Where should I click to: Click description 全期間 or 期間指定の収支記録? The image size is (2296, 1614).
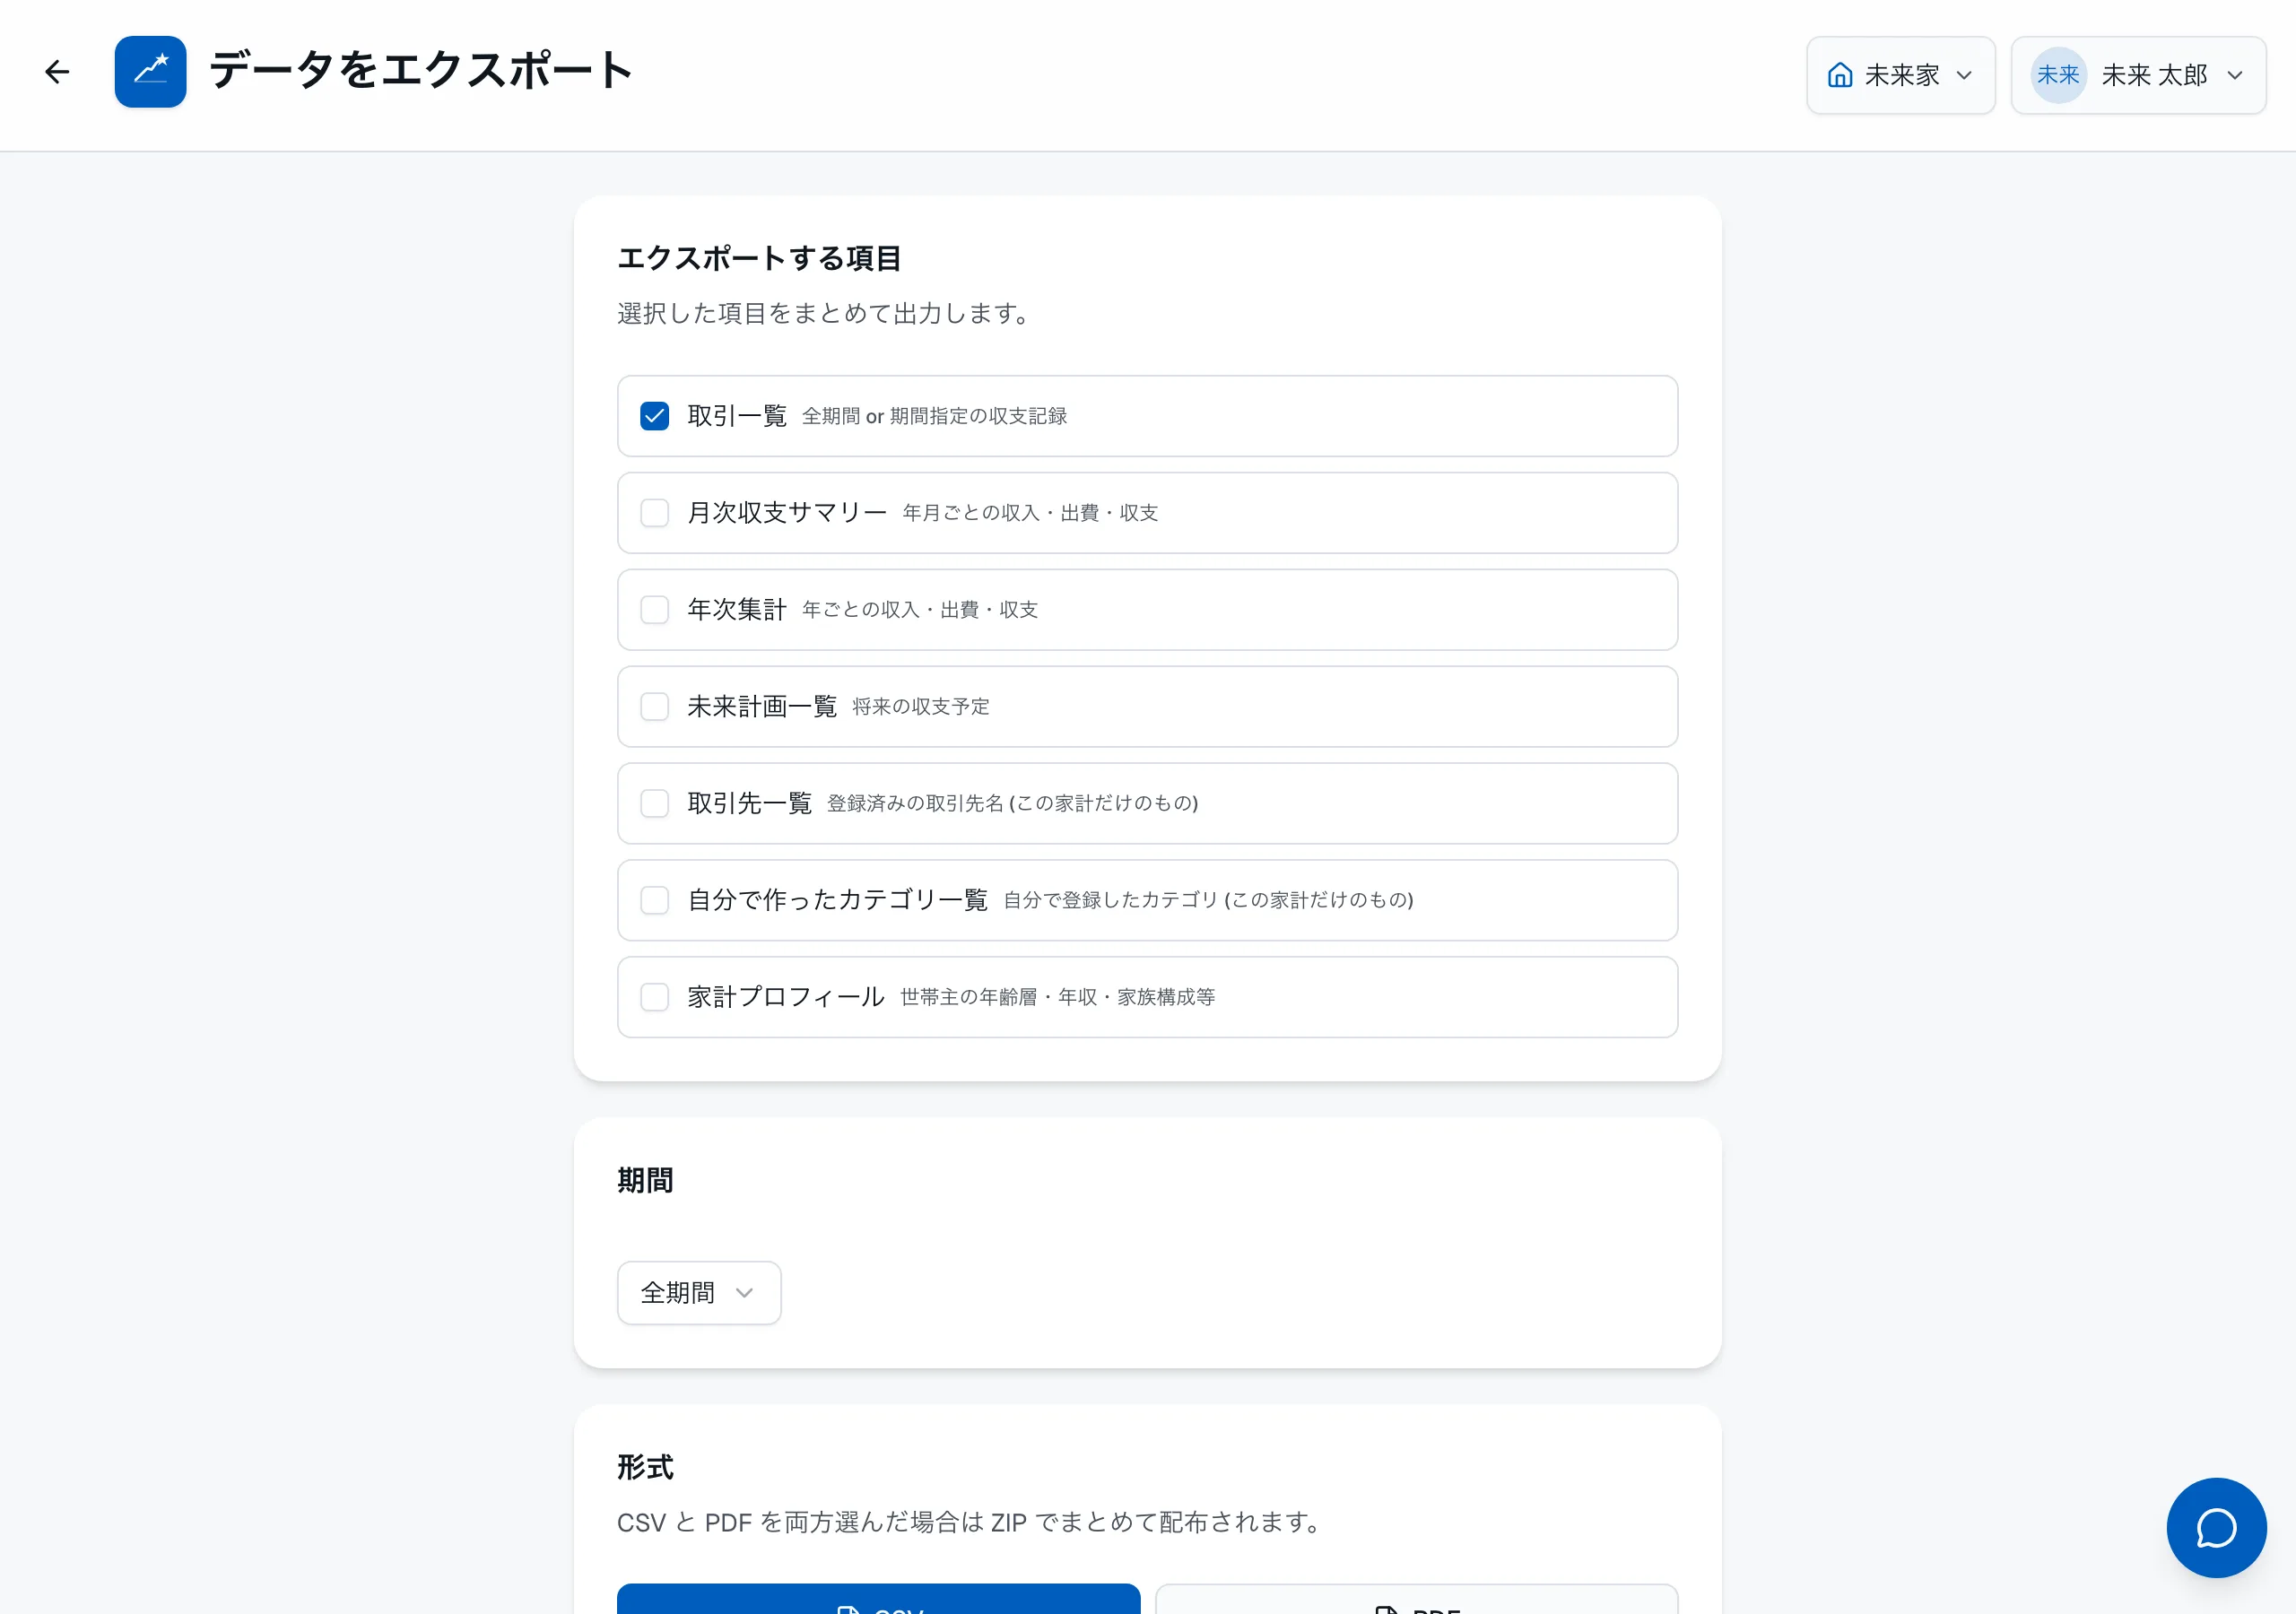pos(934,416)
